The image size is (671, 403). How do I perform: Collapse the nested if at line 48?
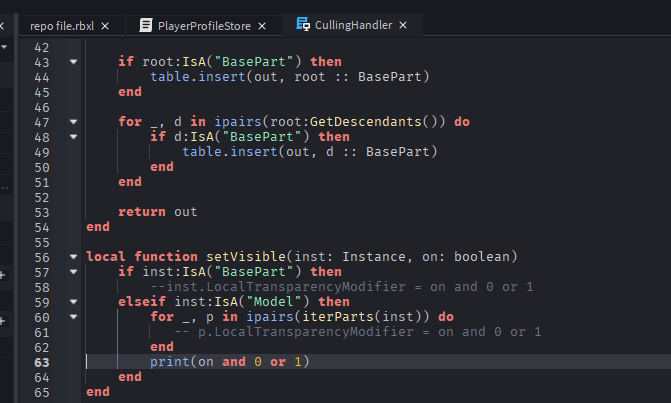[x=73, y=137]
